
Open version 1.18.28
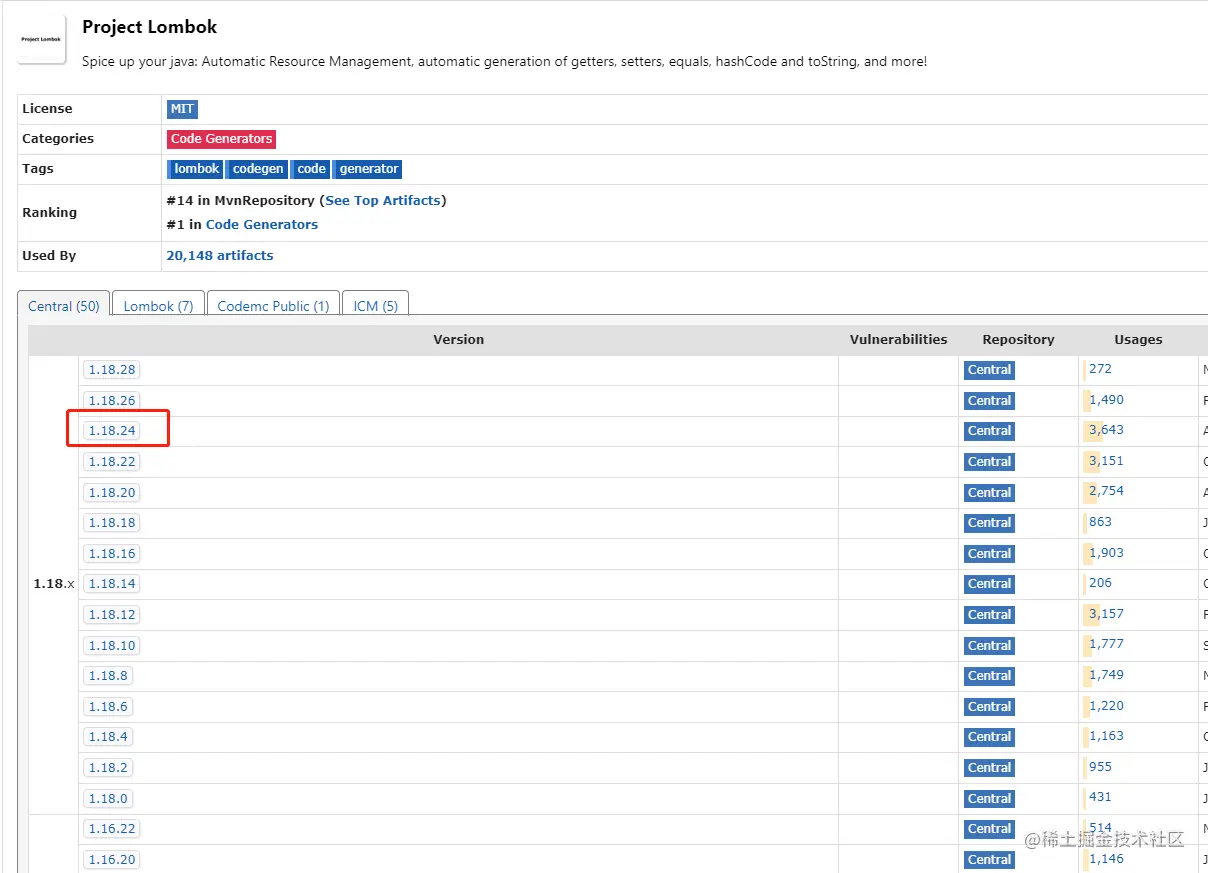pyautogui.click(x=112, y=370)
